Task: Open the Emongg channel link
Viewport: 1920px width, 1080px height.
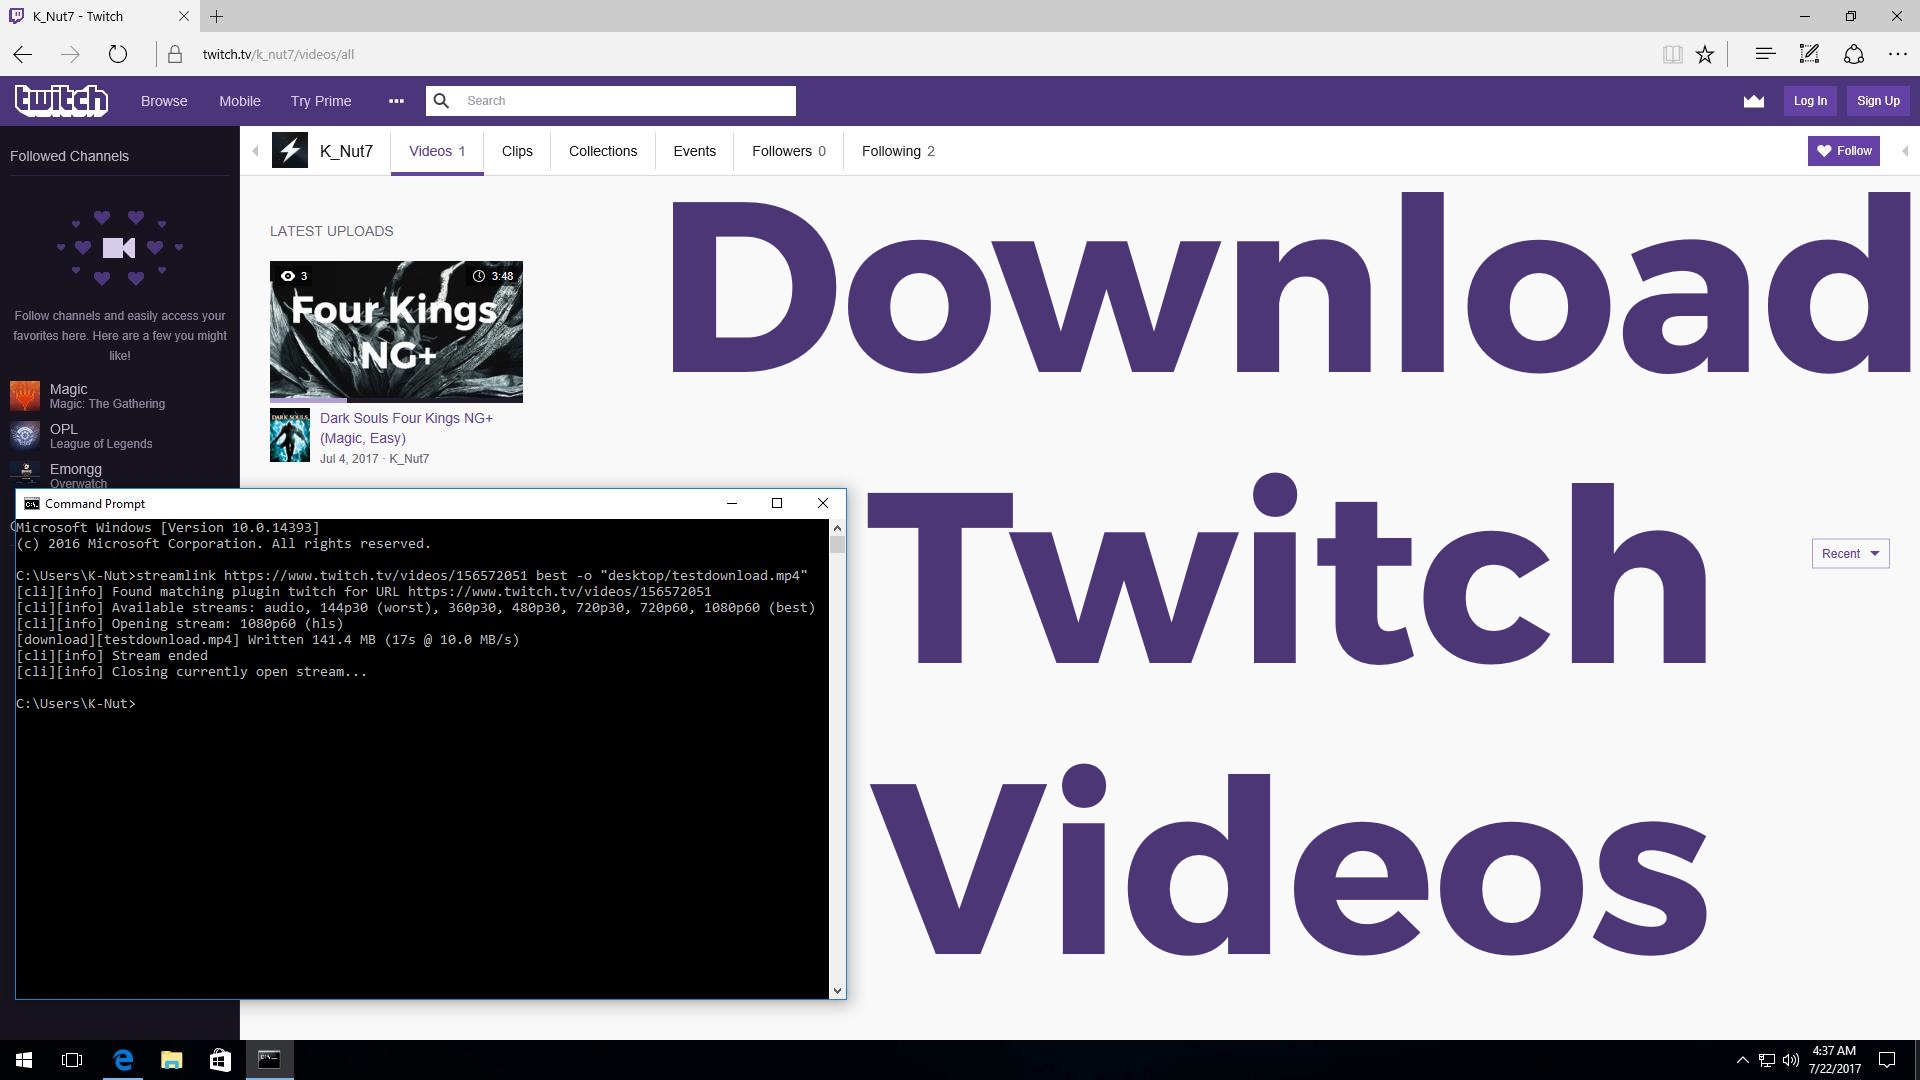Action: pos(76,469)
